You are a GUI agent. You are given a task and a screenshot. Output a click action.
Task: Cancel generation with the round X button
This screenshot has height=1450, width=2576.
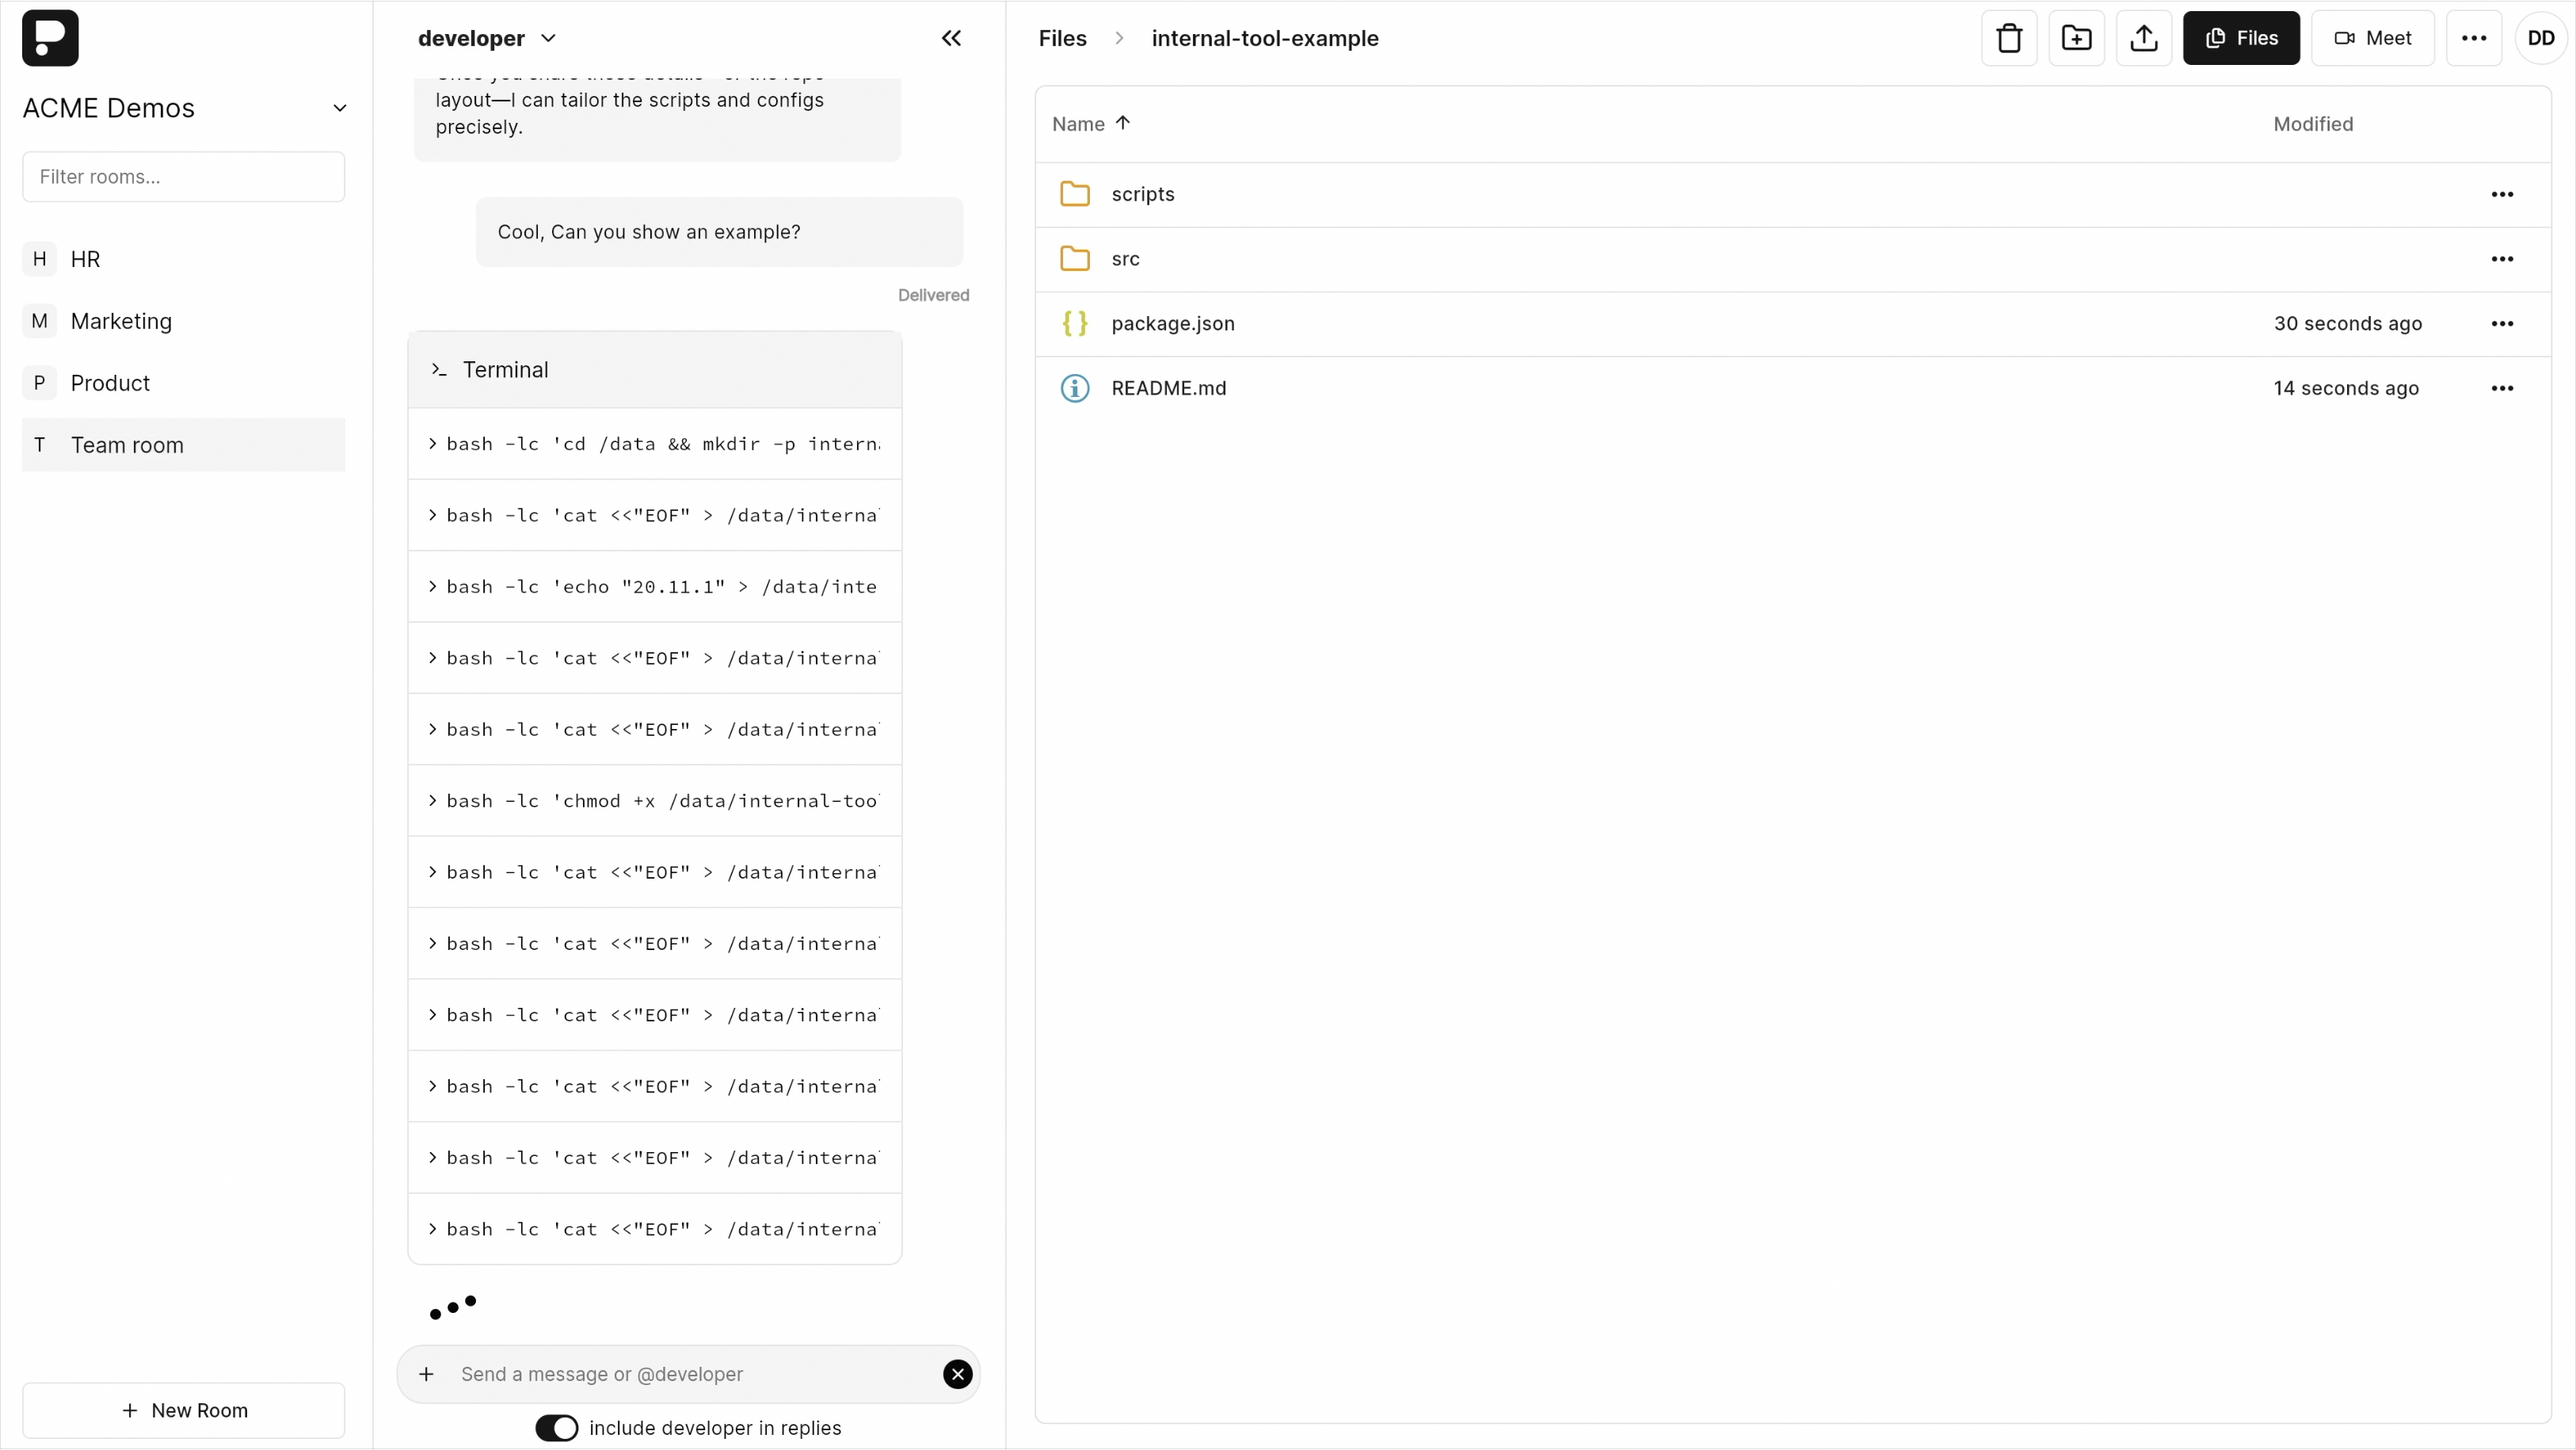tap(957, 1374)
